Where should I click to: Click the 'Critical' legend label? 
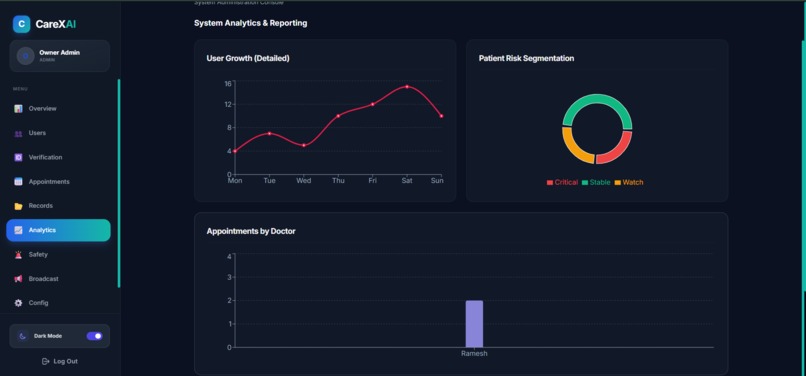[x=566, y=183]
